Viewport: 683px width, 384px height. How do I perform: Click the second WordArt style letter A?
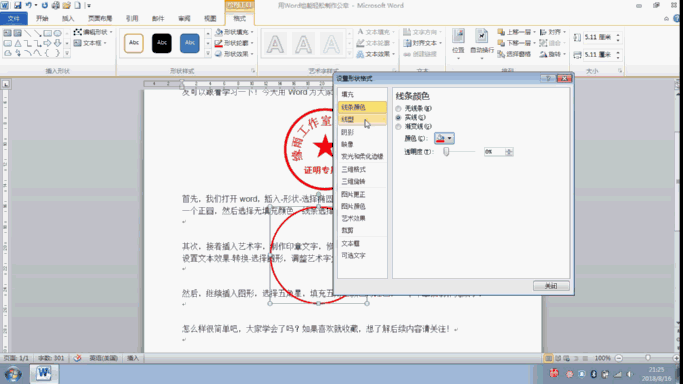tap(303, 44)
